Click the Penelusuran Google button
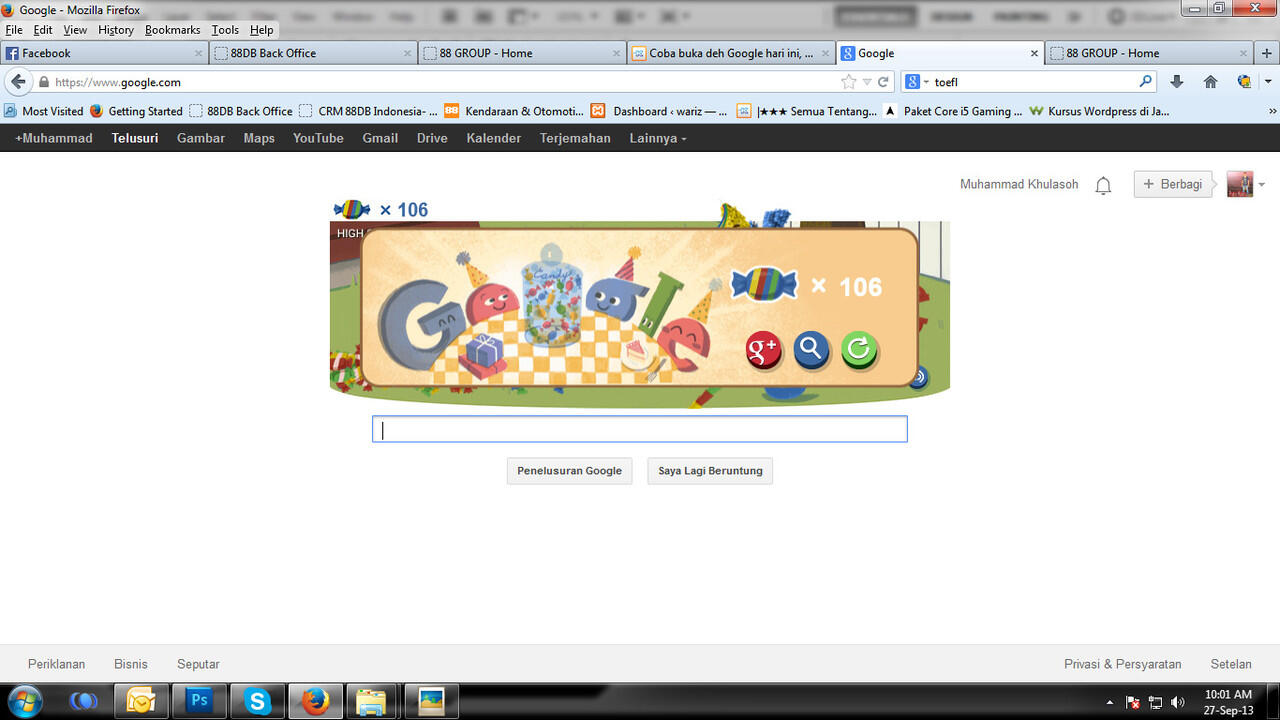 point(570,471)
